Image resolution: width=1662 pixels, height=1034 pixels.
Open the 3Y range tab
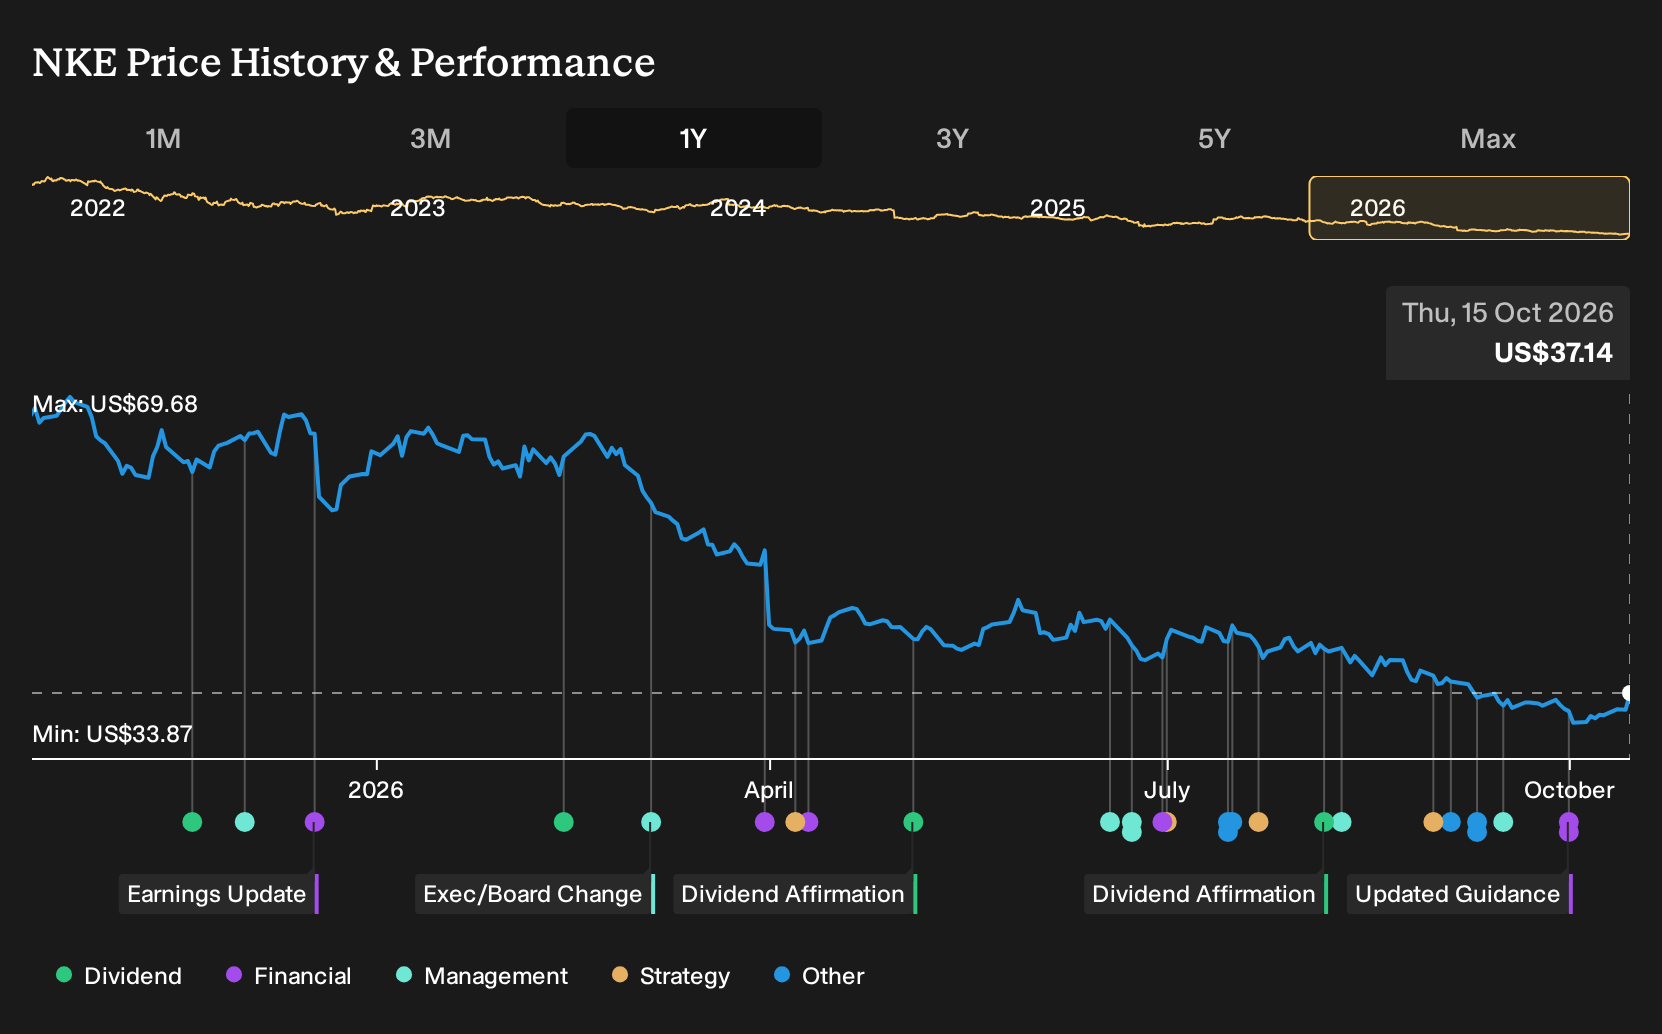coord(952,138)
